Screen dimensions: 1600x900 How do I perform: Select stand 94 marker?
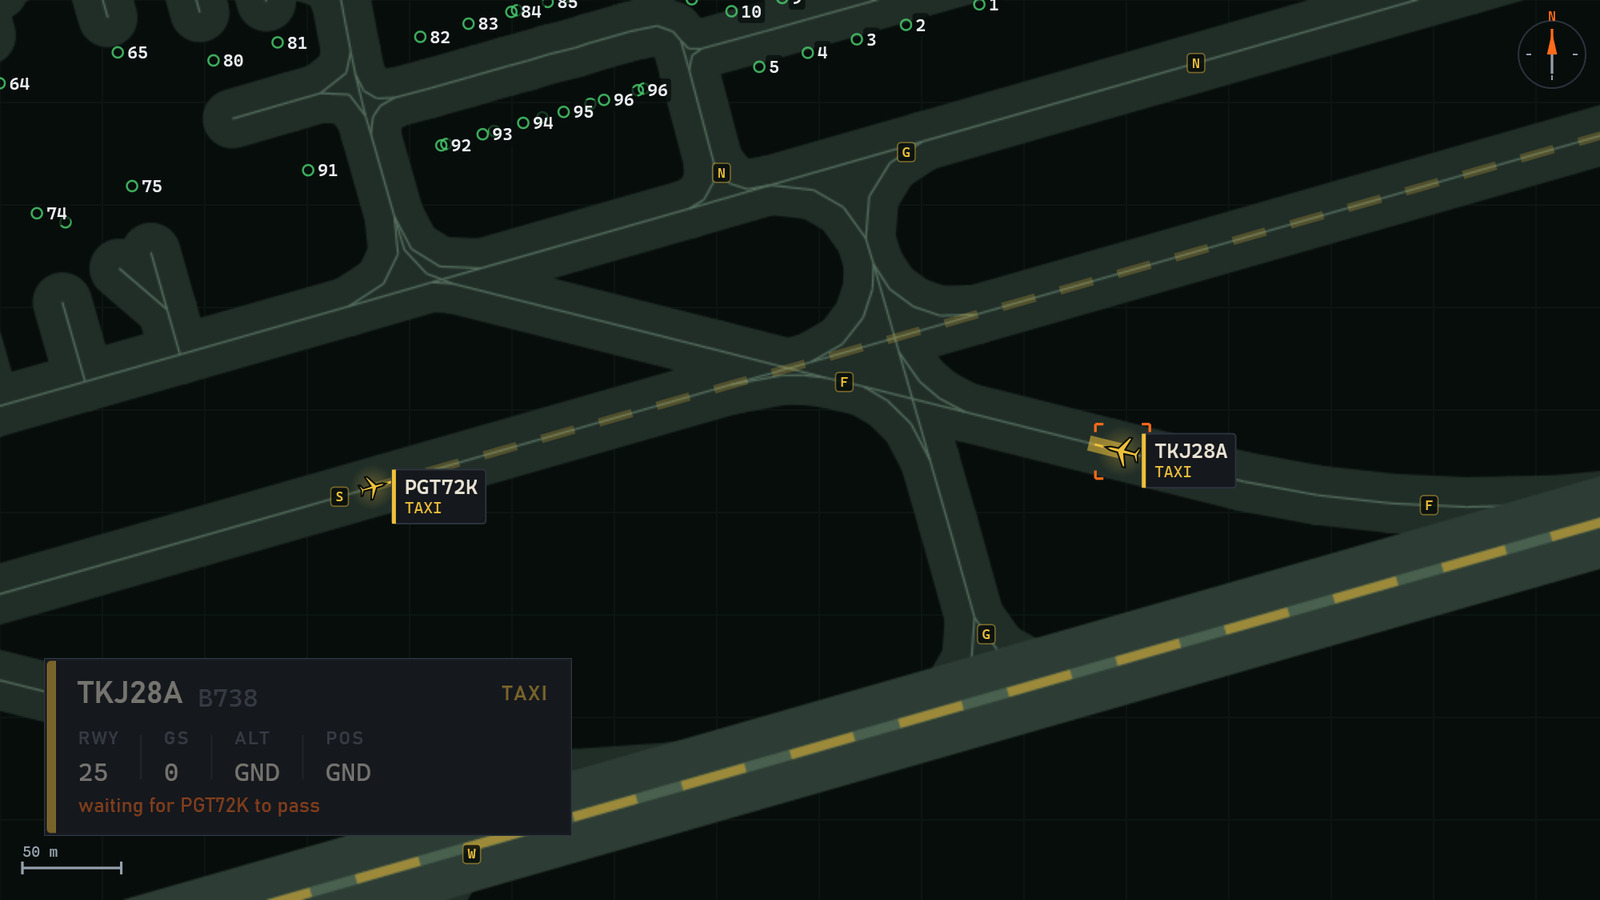523,123
